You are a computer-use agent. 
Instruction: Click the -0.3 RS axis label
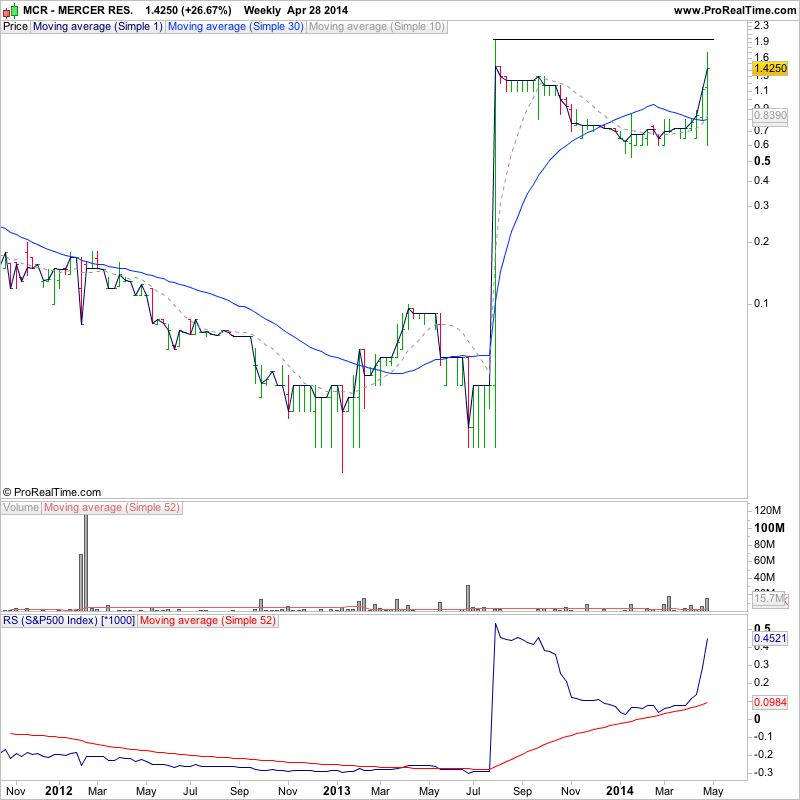pos(764,773)
